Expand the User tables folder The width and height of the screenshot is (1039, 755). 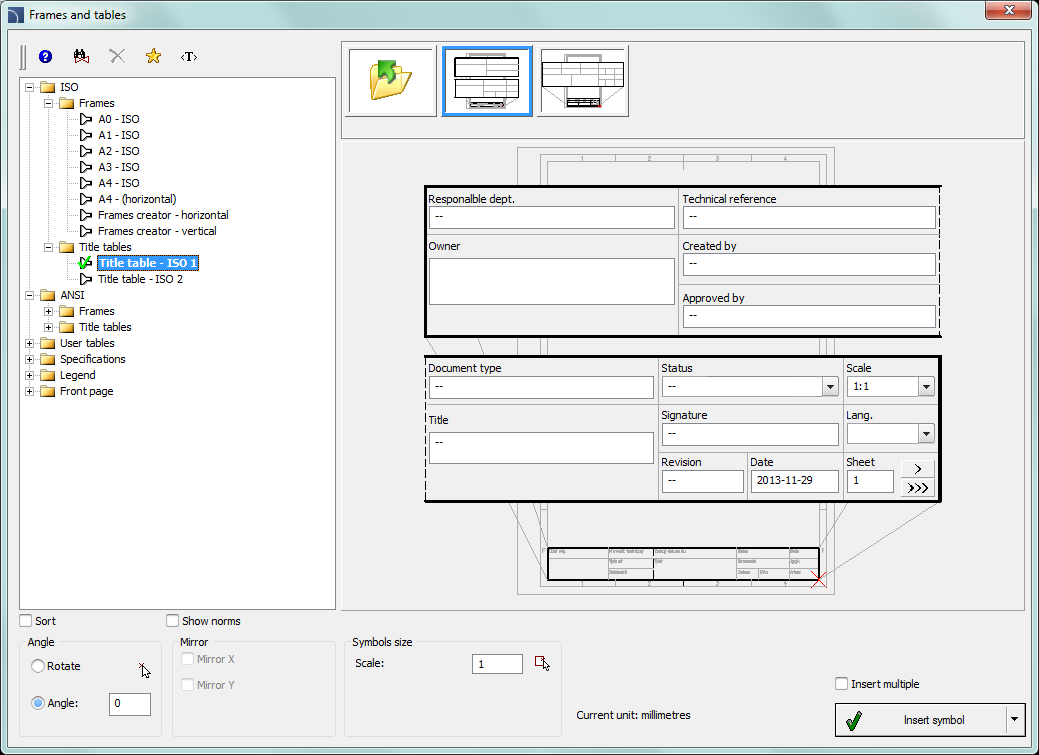30,343
